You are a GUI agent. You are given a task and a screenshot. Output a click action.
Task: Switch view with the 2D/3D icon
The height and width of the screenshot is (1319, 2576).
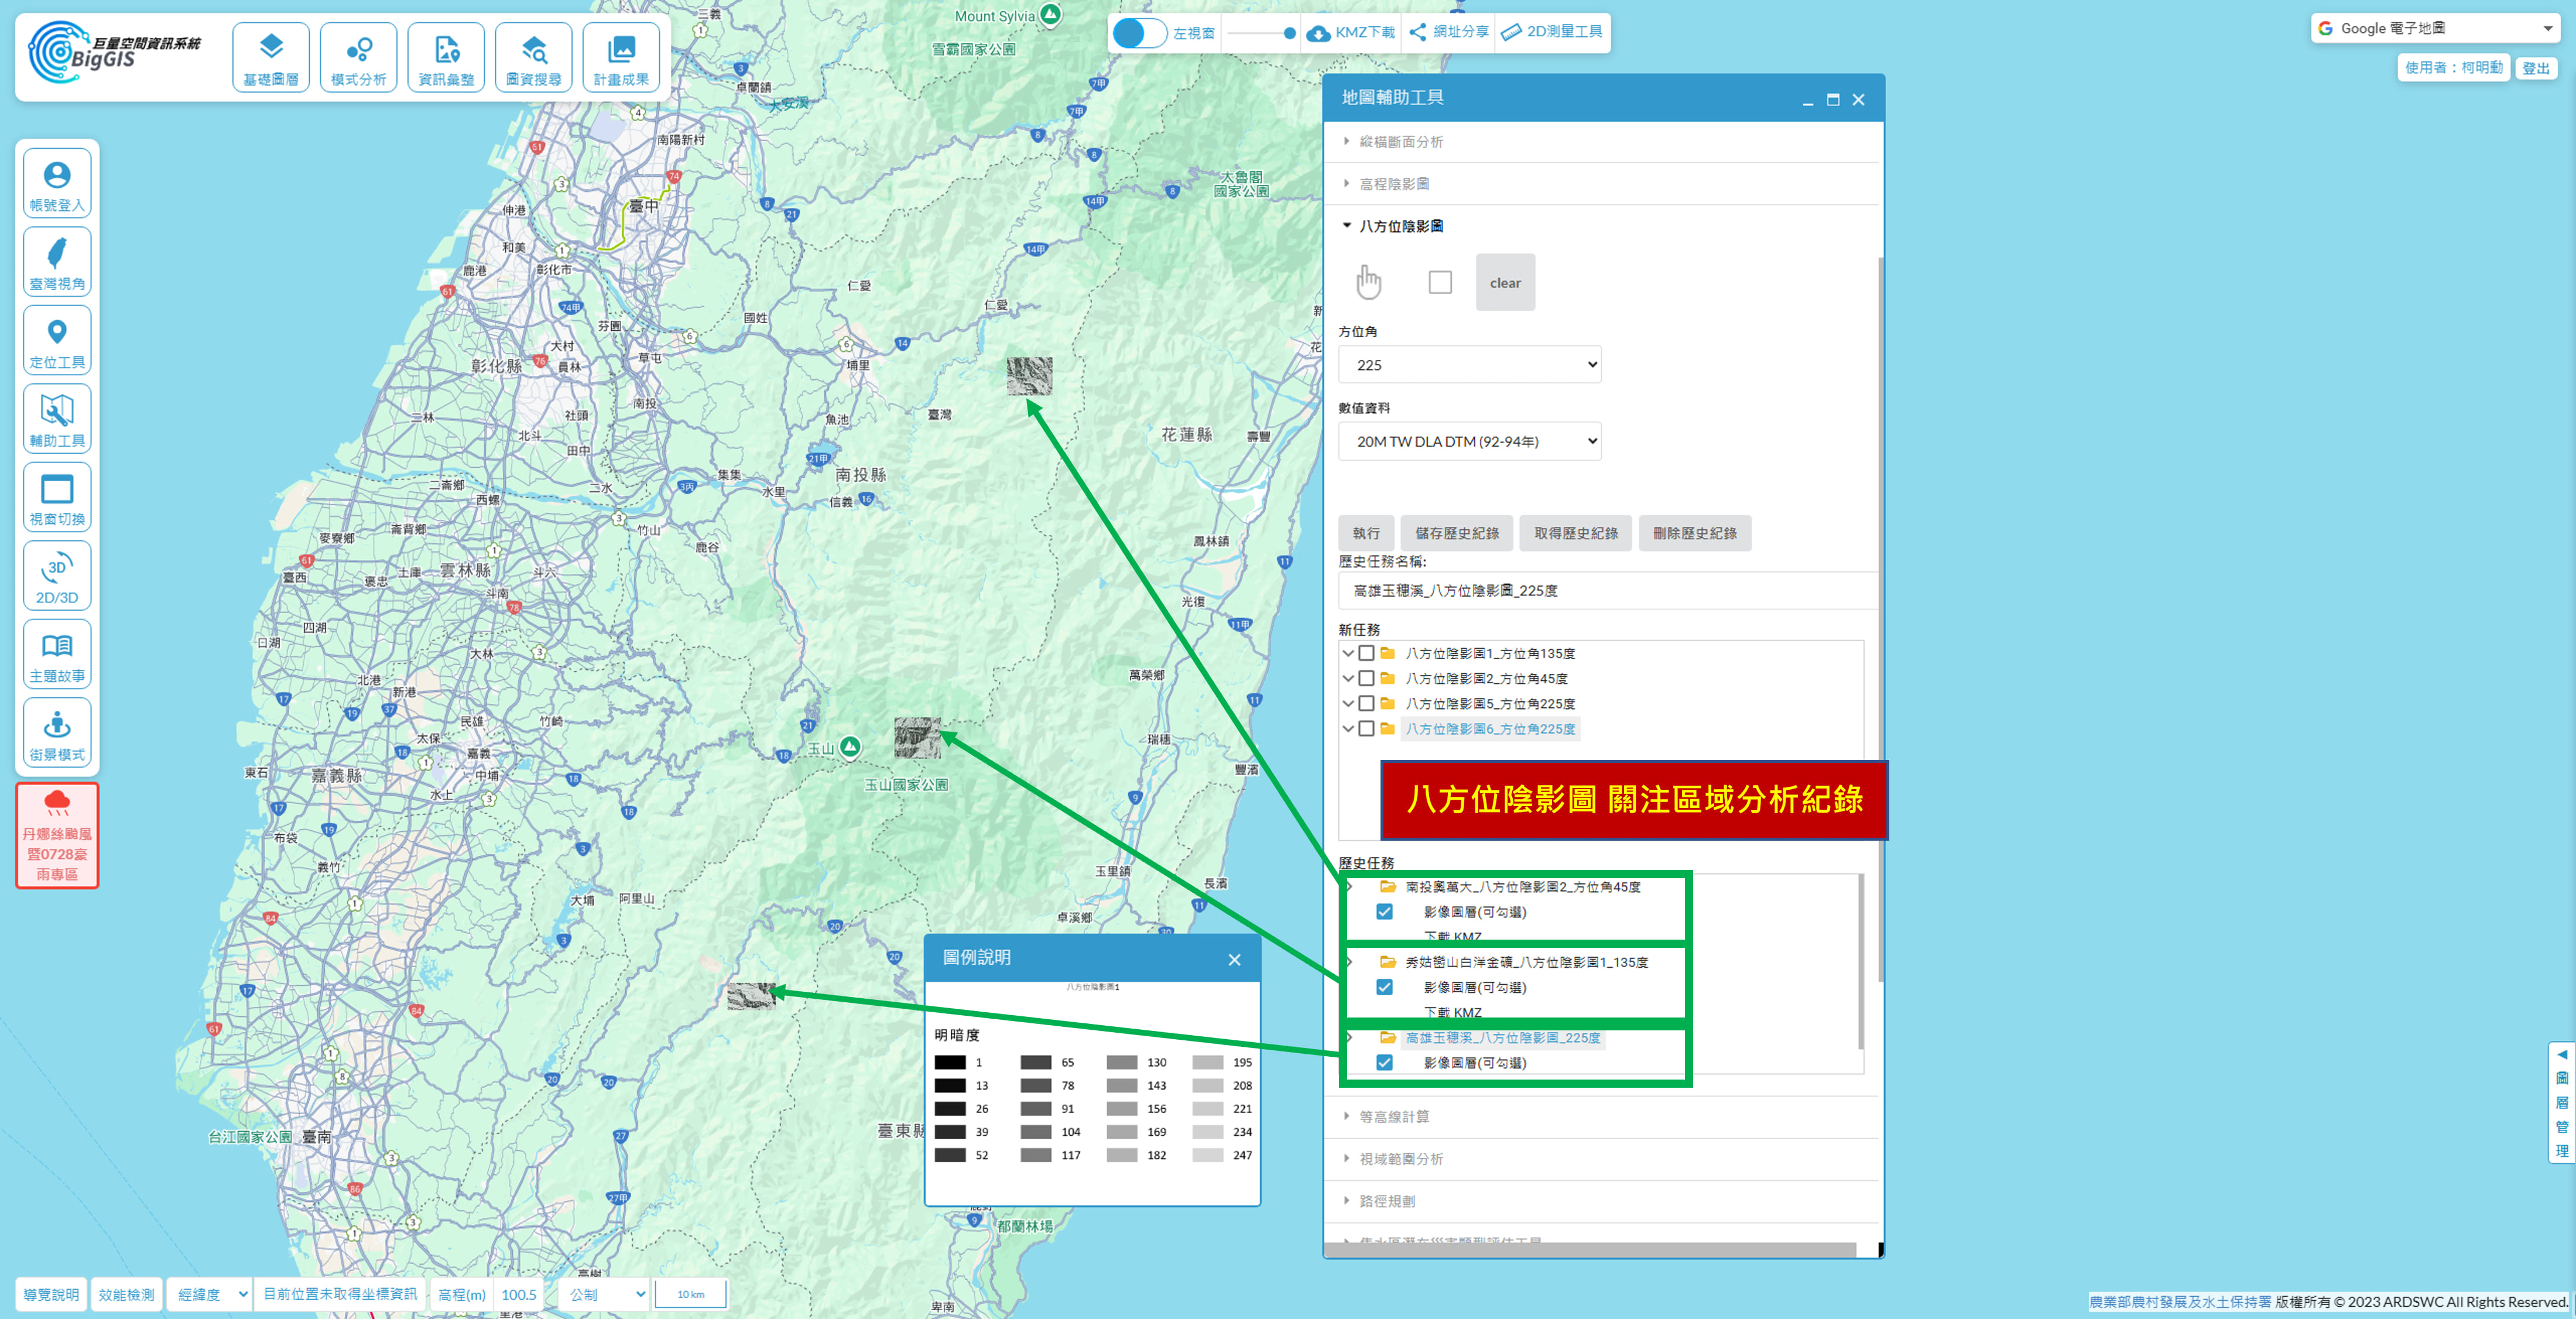pos(57,577)
